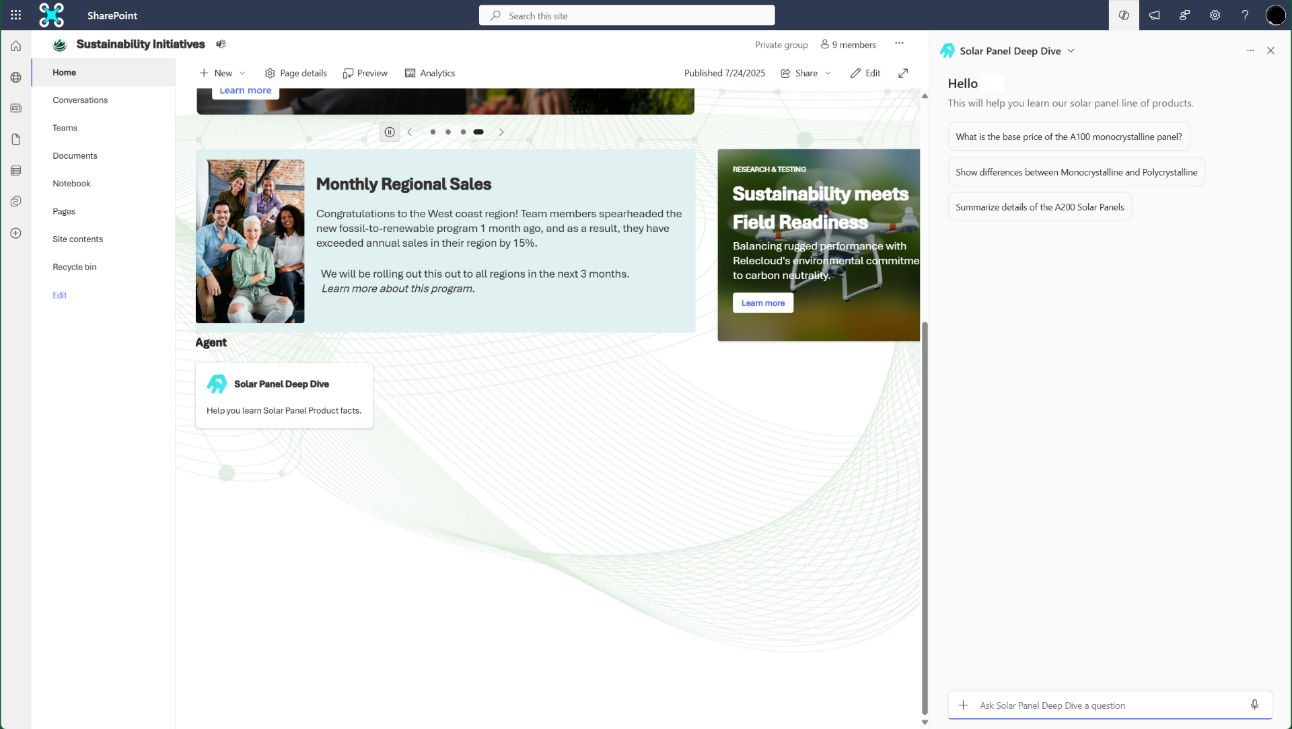Screen dimensions: 1292x729
Task: Expand the New dropdown chevron
Action: (242, 73)
